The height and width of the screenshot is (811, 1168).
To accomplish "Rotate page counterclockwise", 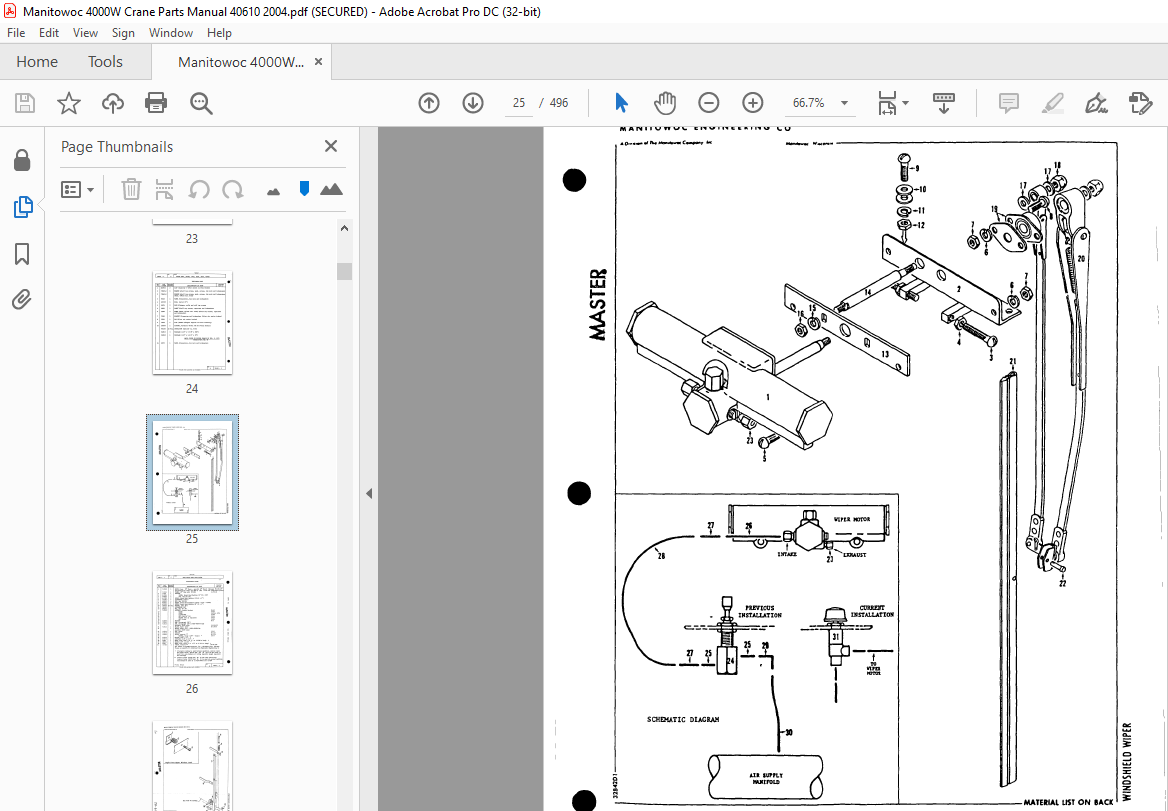I will [x=198, y=189].
